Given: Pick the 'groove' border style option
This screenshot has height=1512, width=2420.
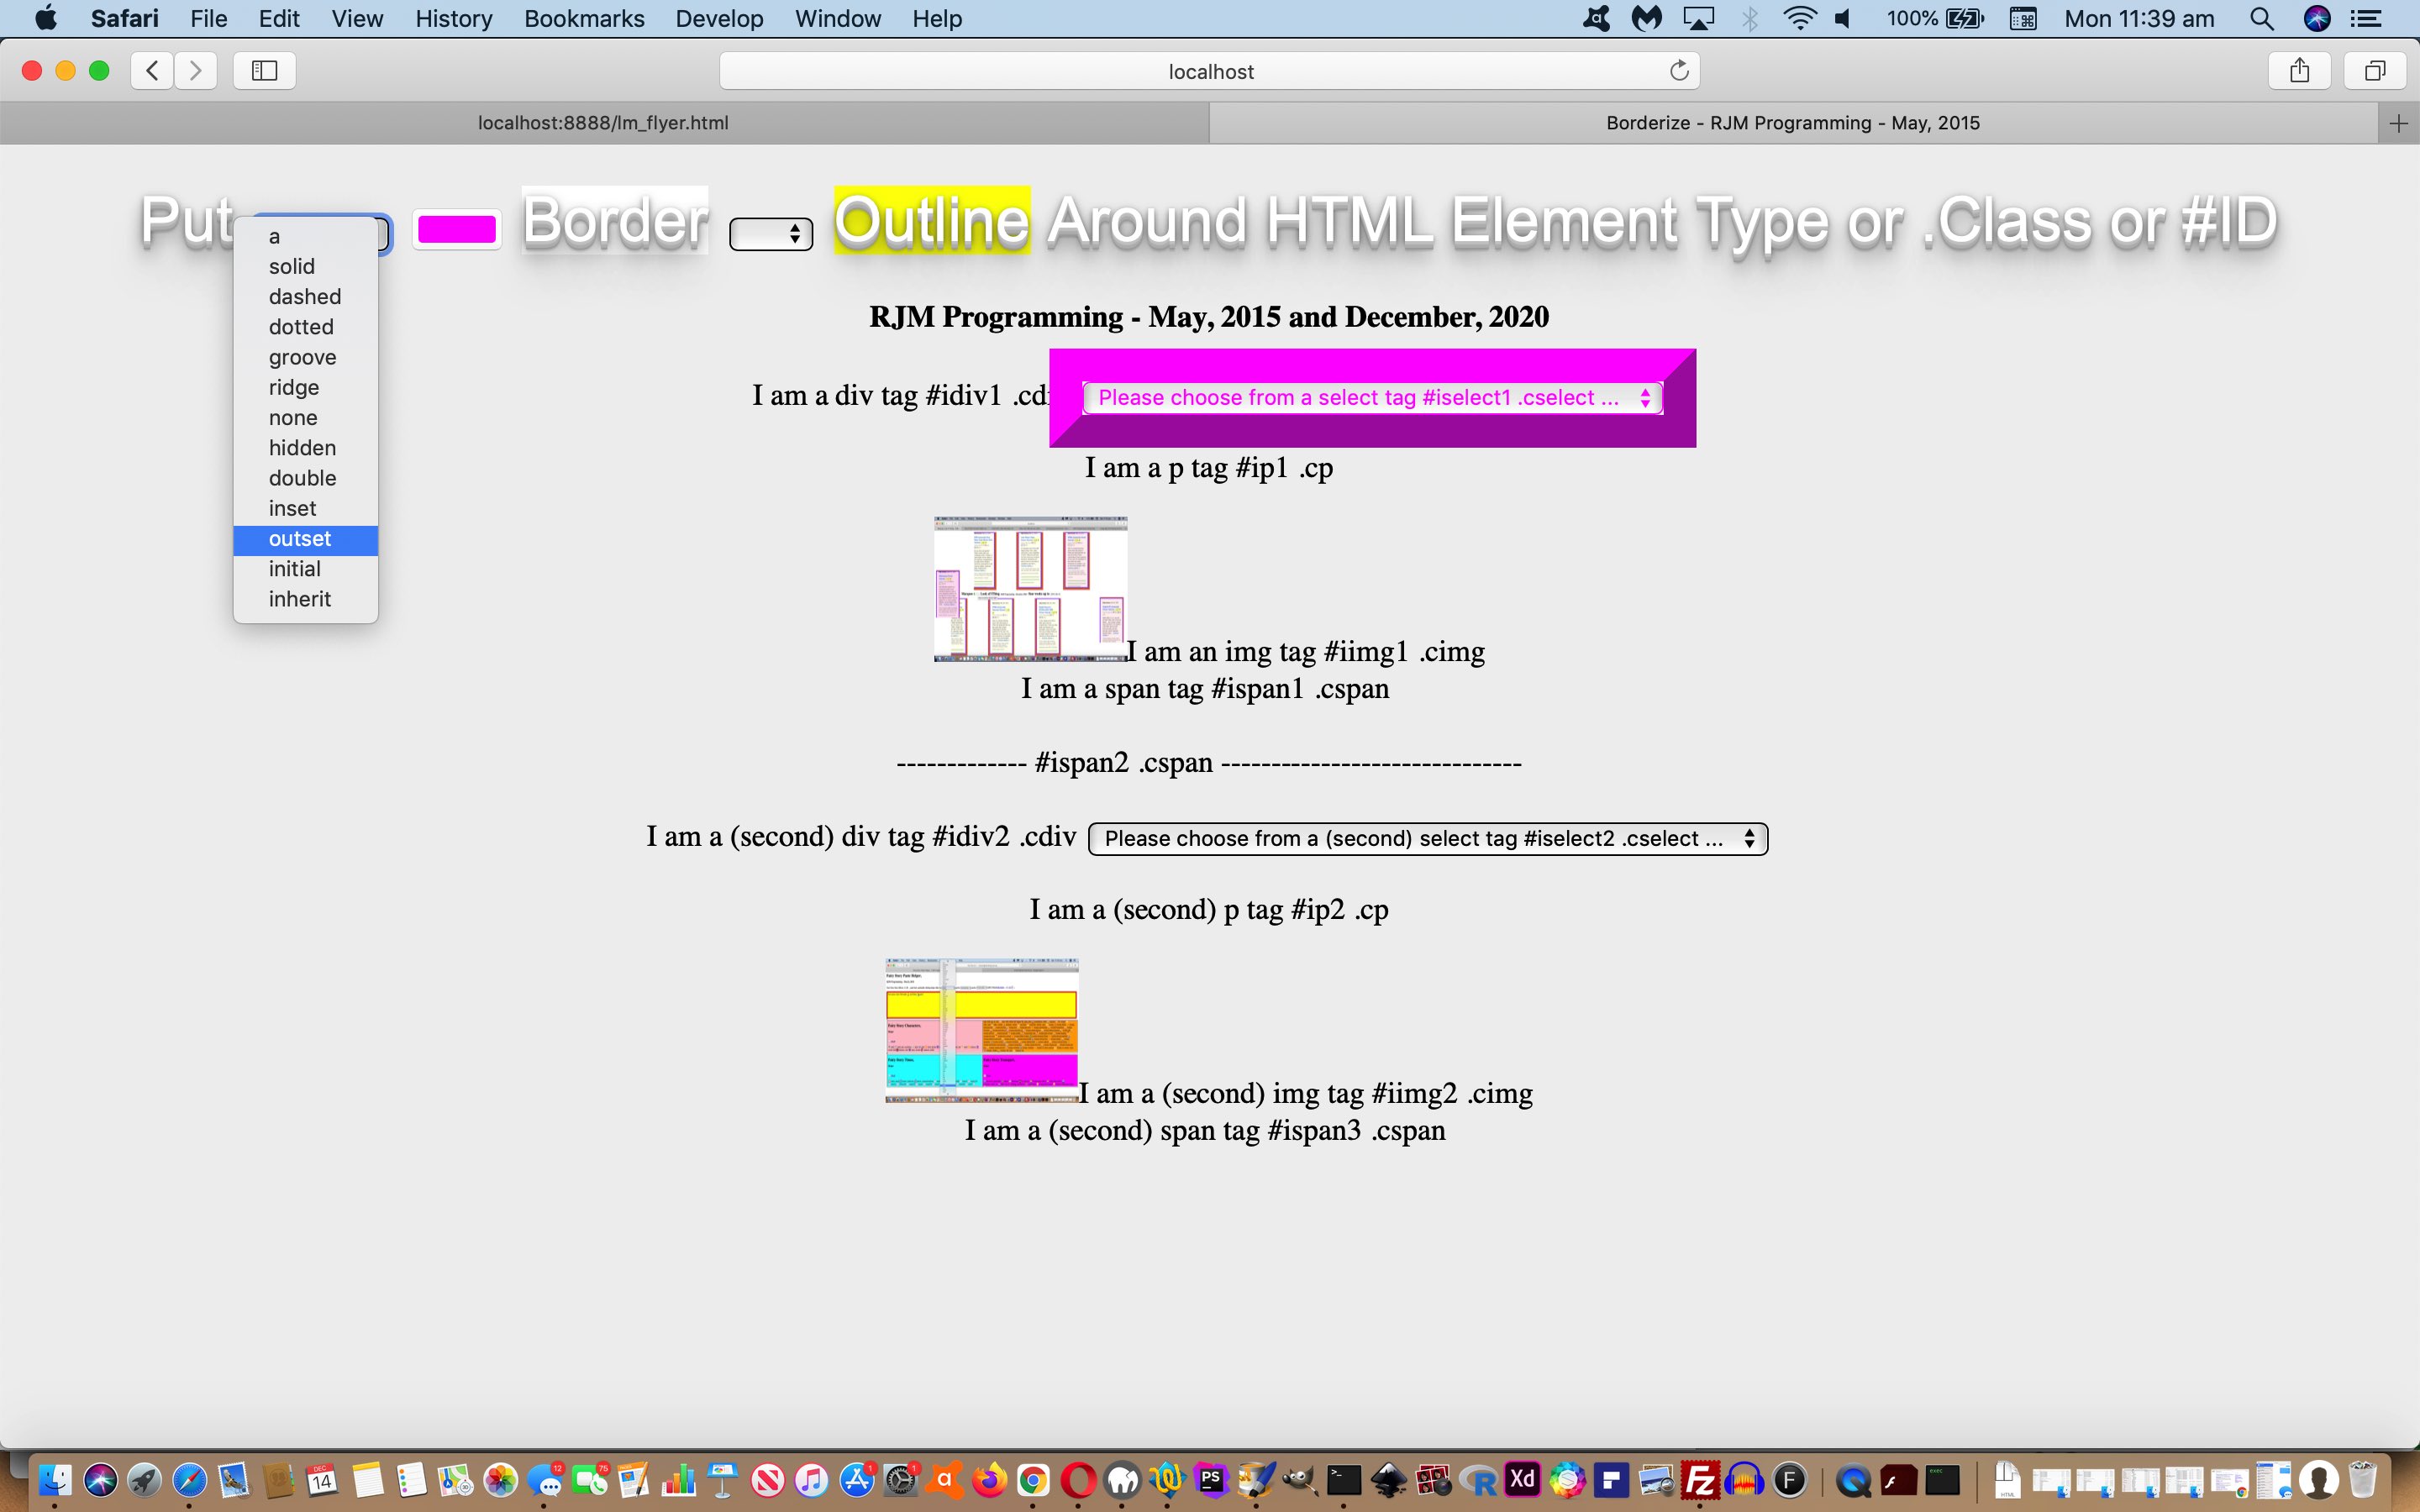Looking at the screenshot, I should pos(302,357).
